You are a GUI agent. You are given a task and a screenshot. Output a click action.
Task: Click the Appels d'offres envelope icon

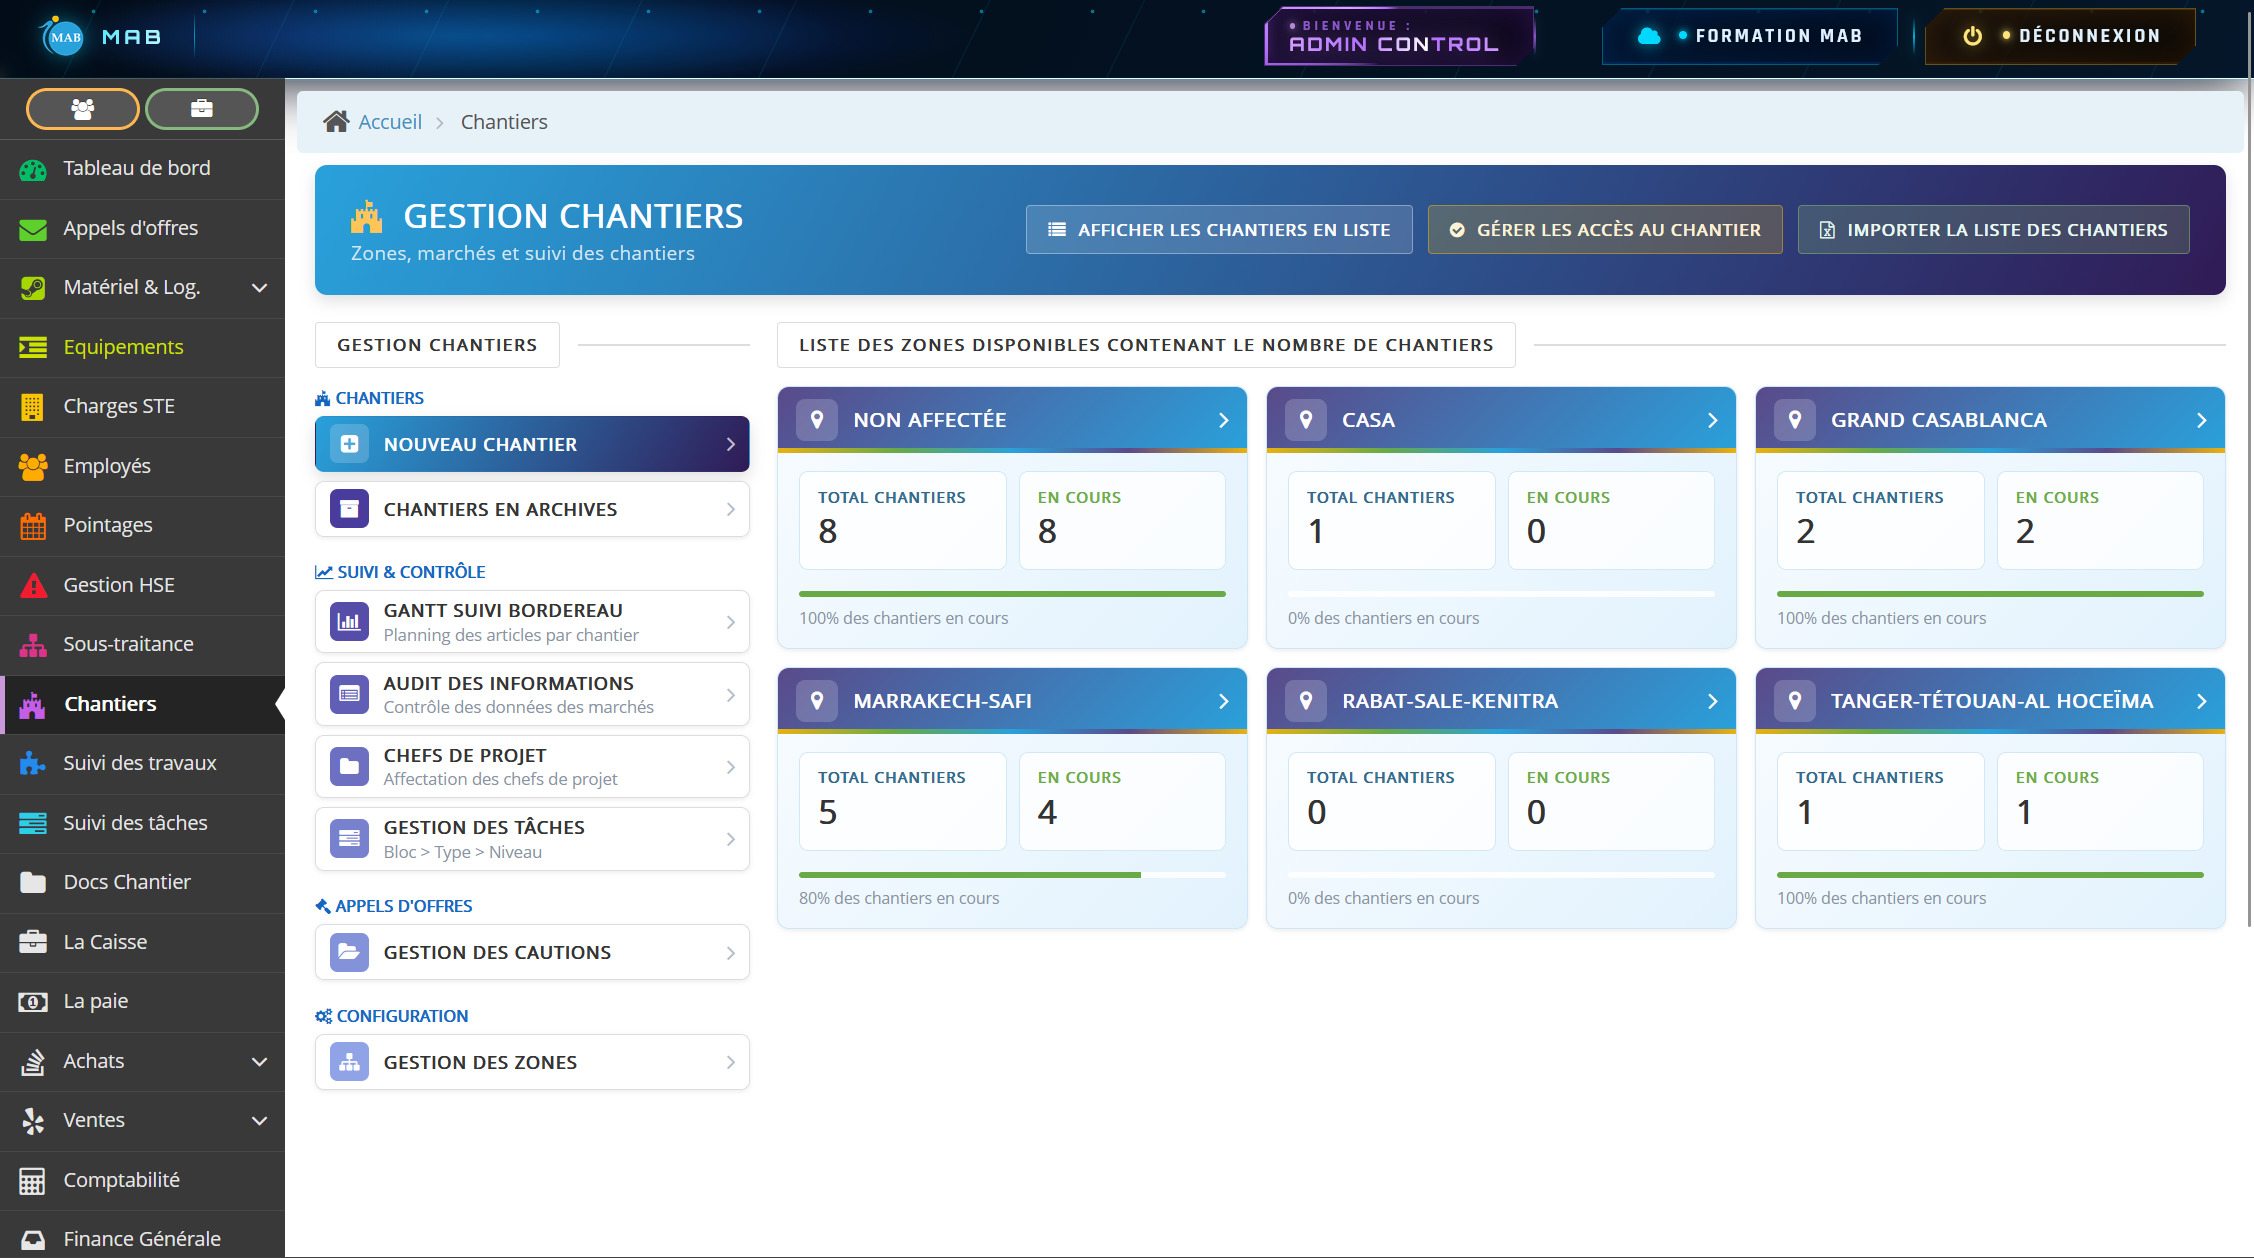tap(33, 229)
